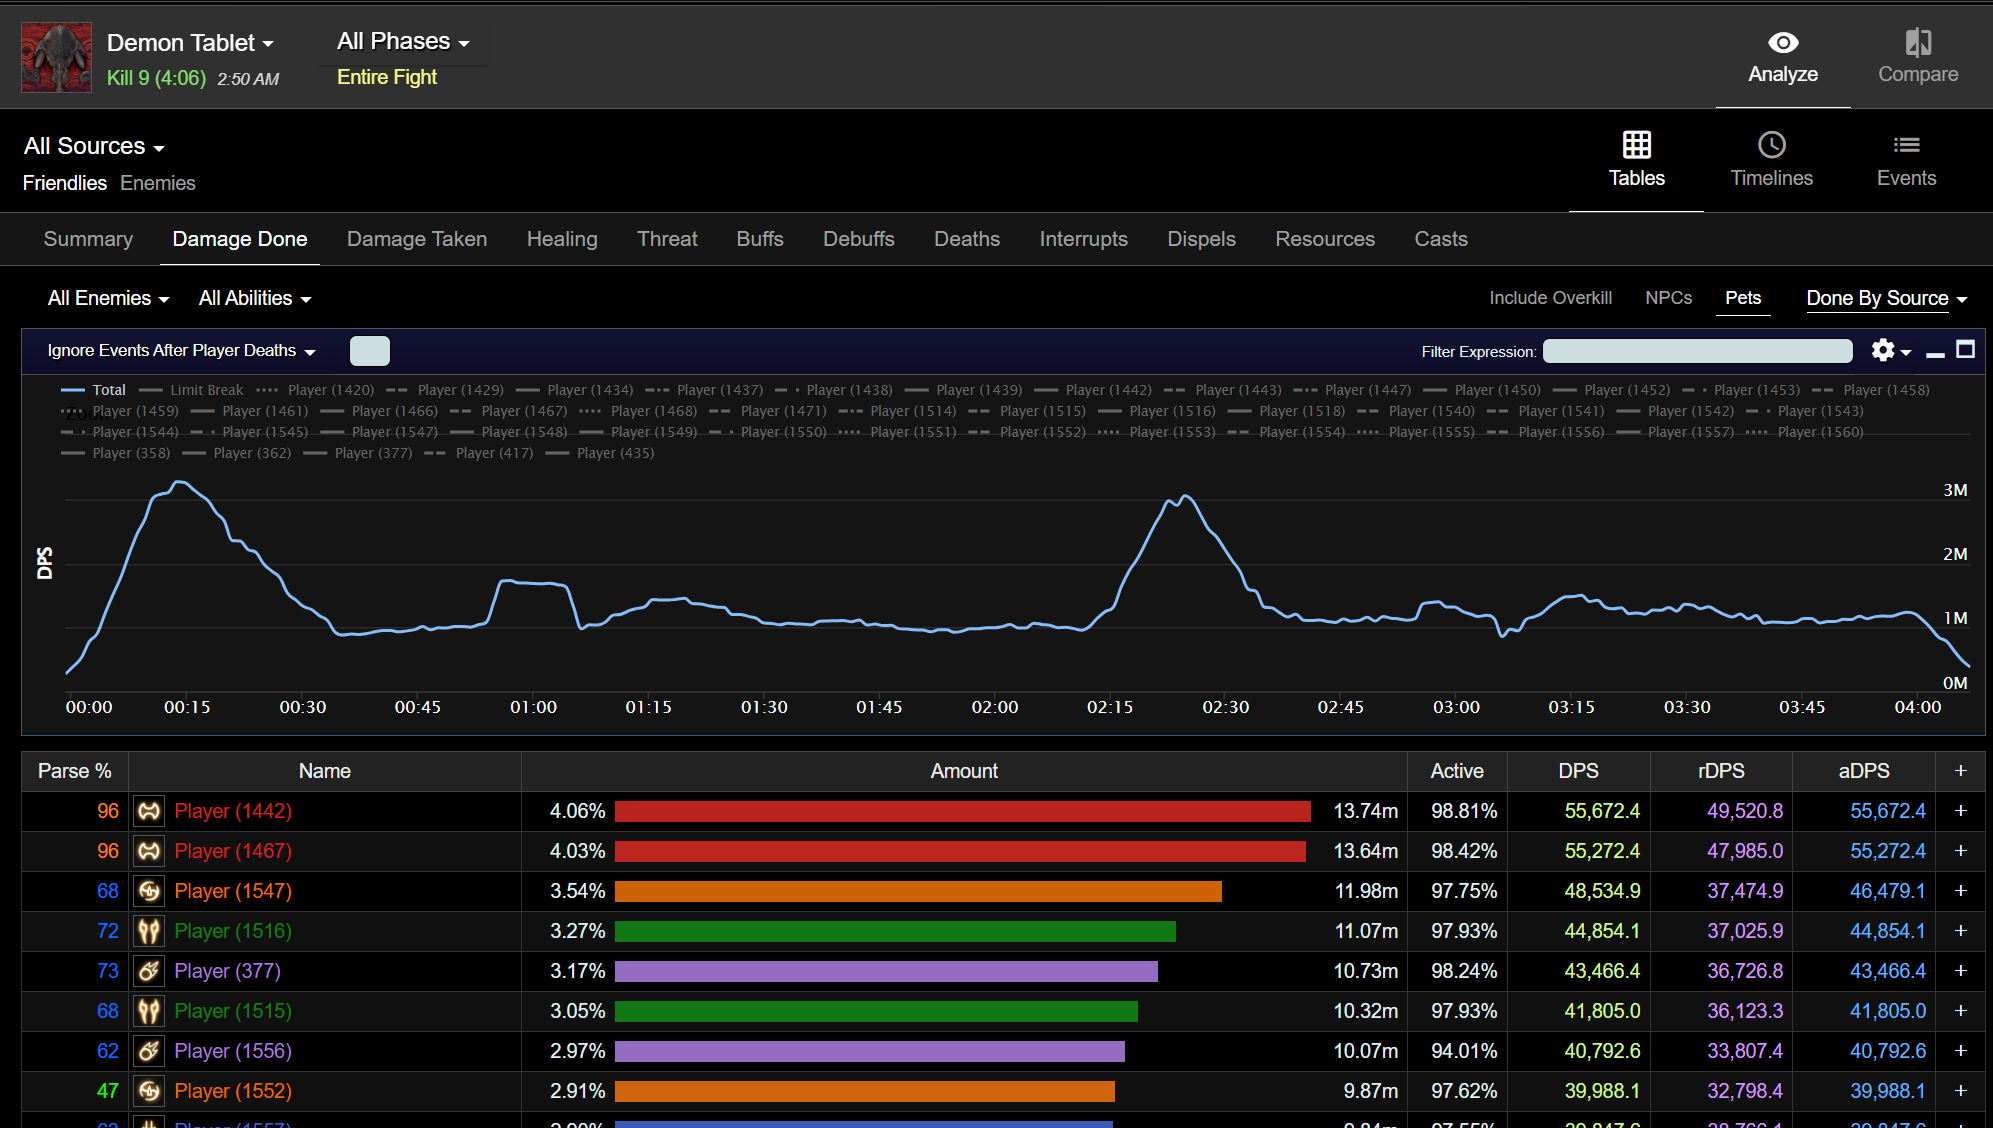1993x1128 pixels.
Task: Open the All Enemies dropdown
Action: (x=108, y=298)
